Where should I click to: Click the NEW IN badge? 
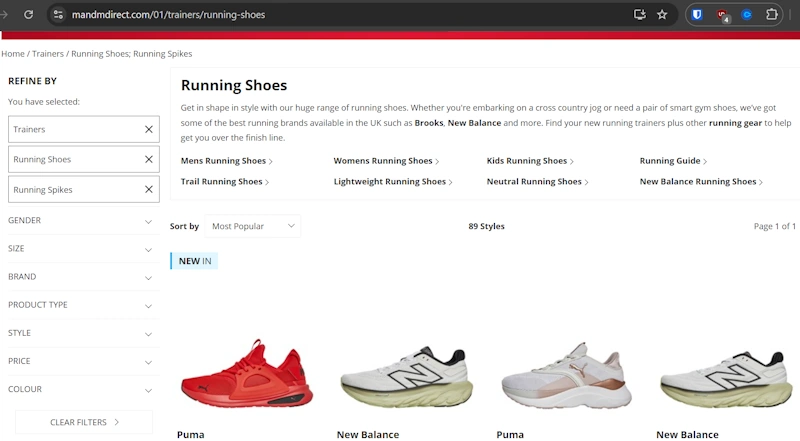(194, 261)
